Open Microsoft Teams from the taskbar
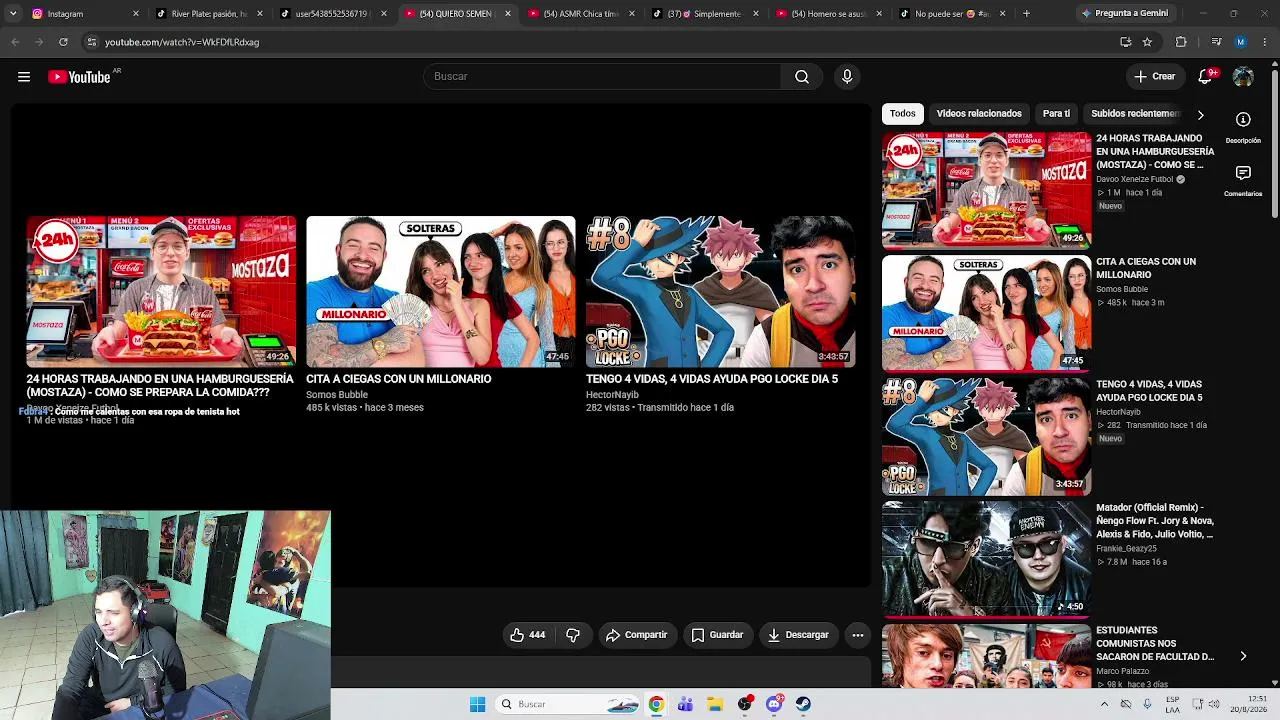The height and width of the screenshot is (720, 1280). (x=685, y=704)
